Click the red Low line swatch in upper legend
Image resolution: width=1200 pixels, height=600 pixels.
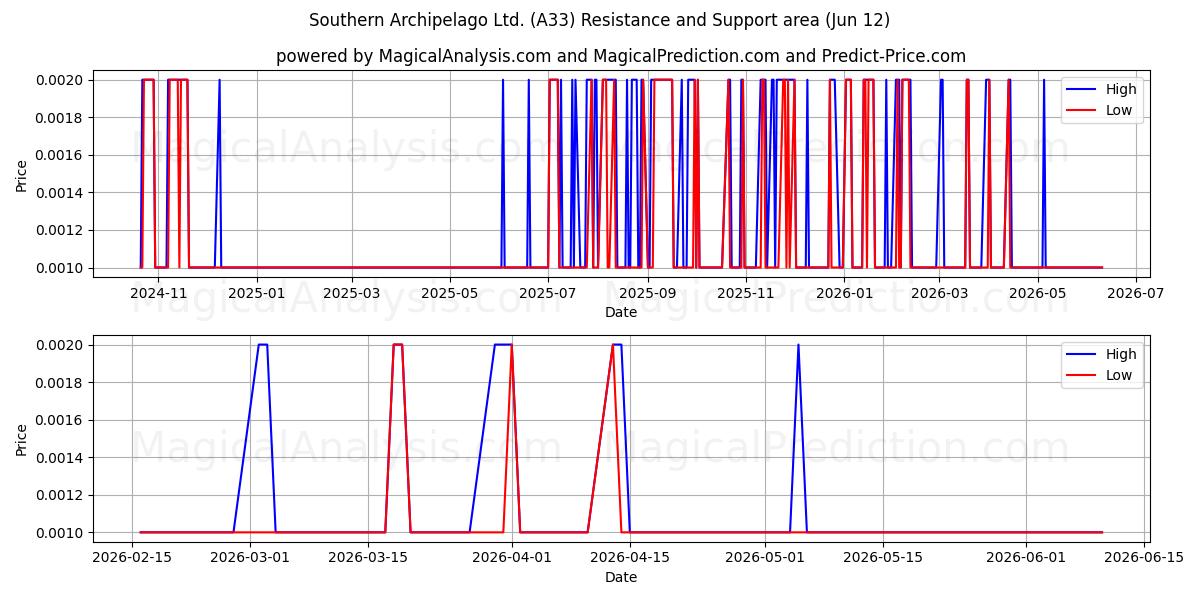click(1081, 111)
